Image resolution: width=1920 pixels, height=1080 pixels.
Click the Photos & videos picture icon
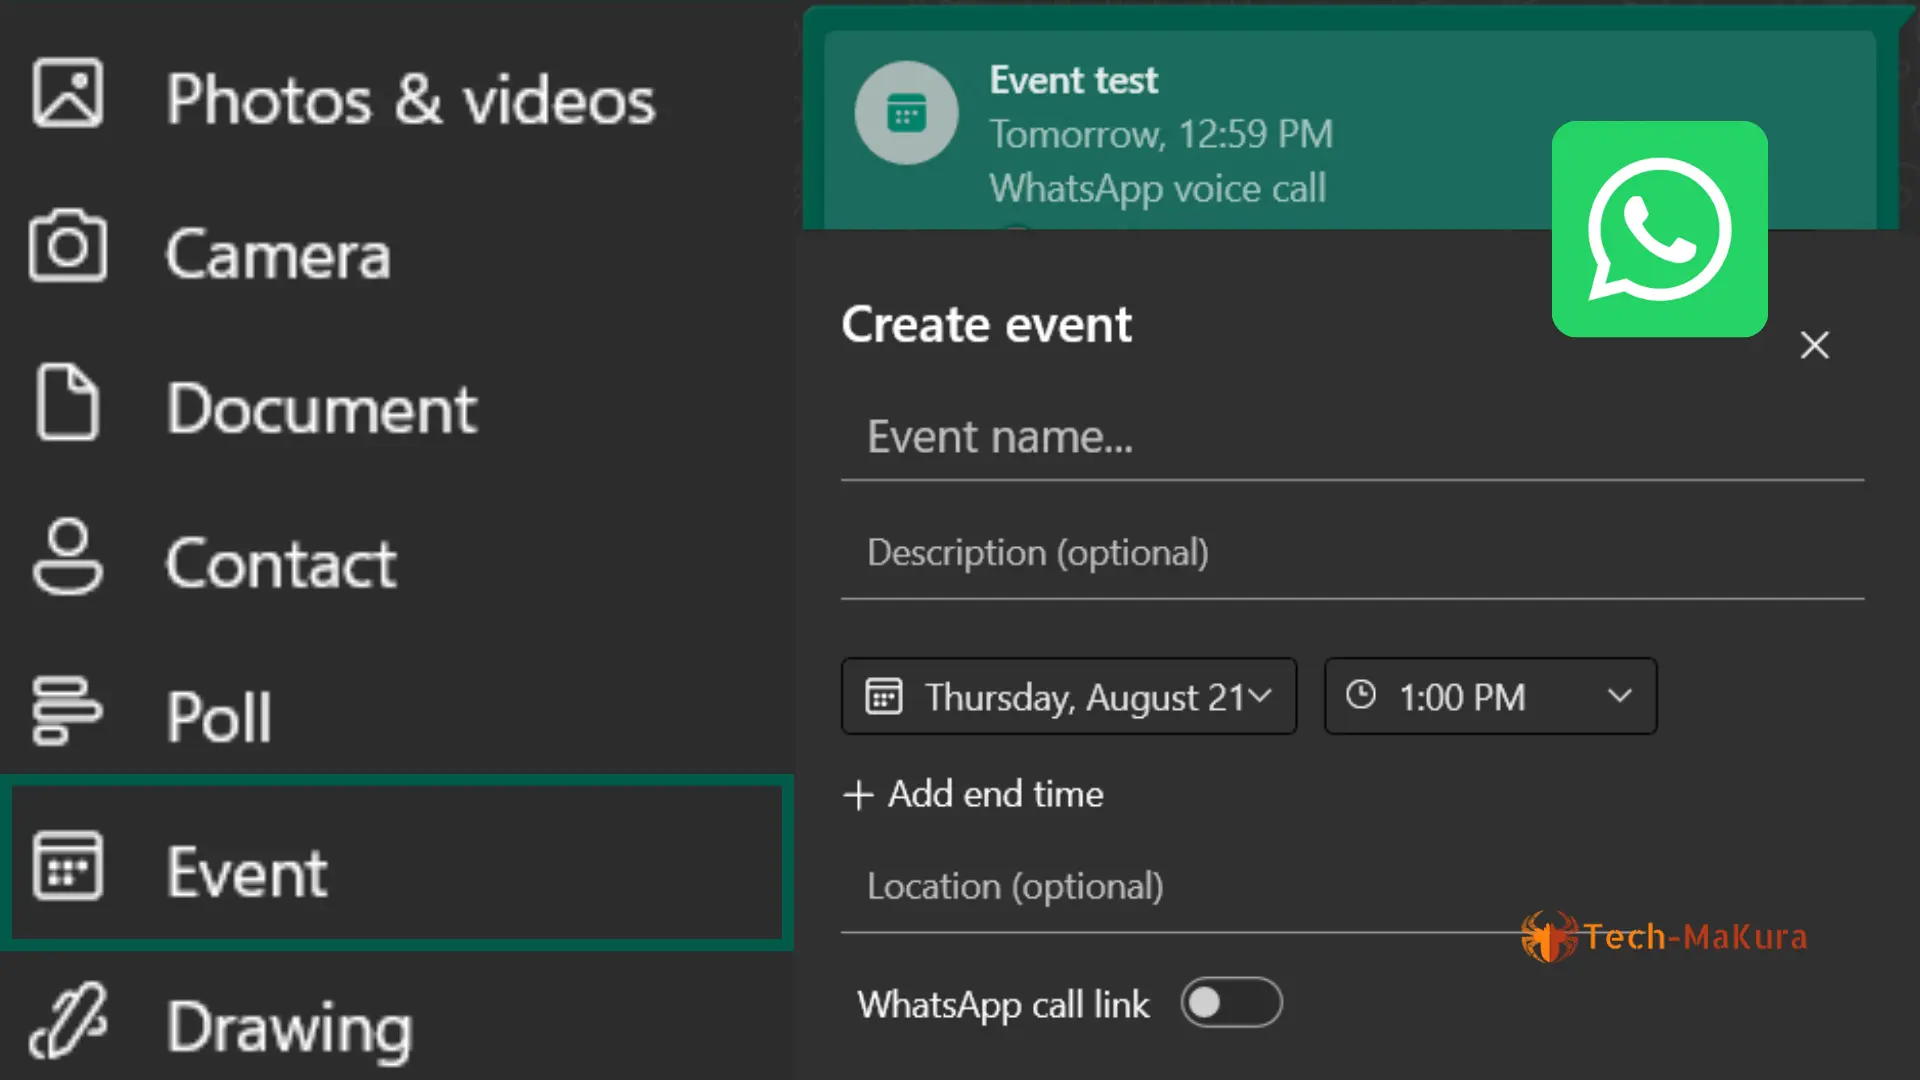click(x=68, y=93)
